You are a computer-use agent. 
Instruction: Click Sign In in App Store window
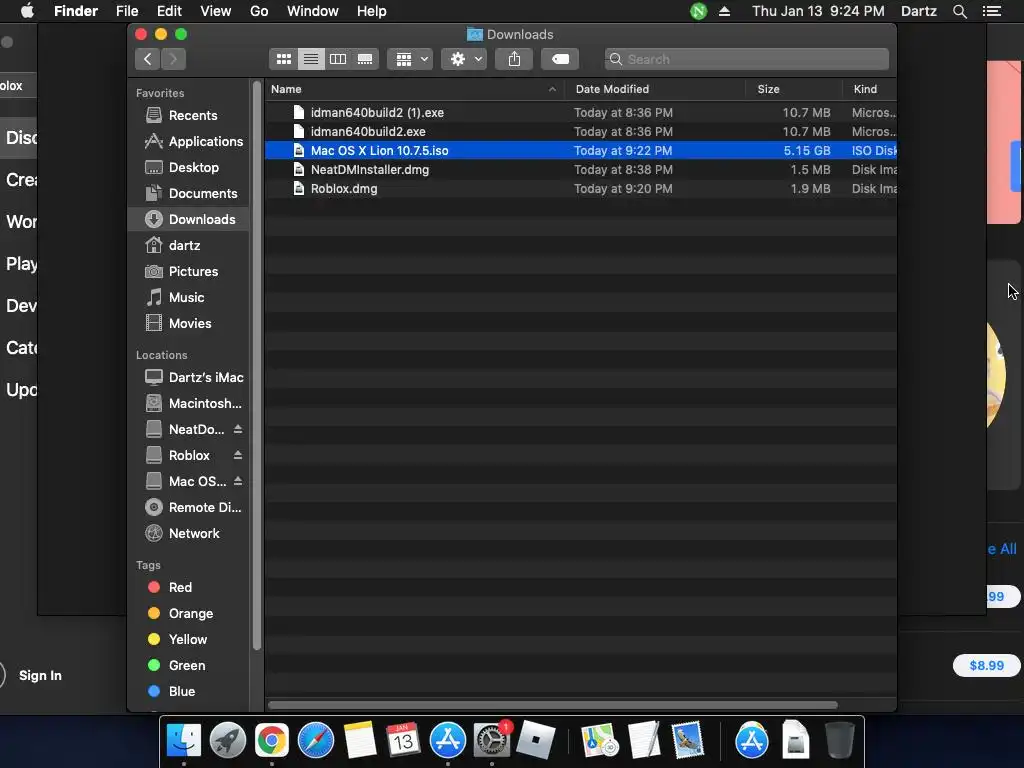tap(40, 676)
